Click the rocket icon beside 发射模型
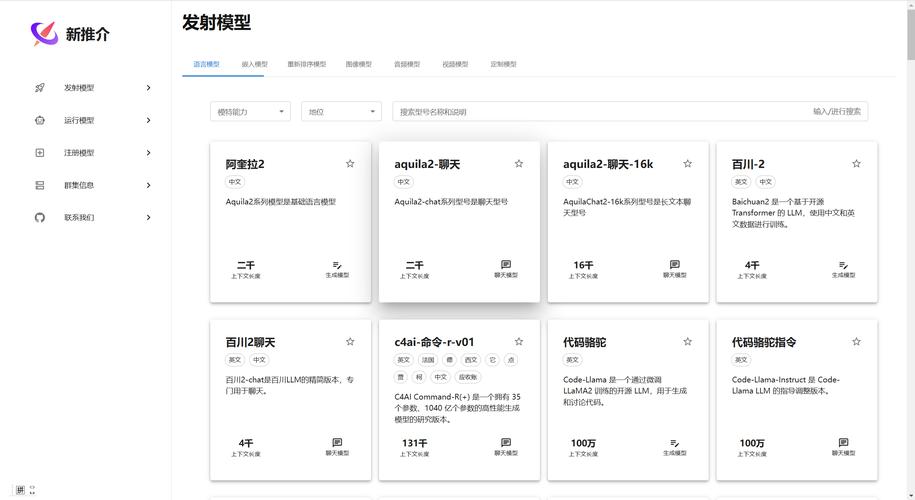Image resolution: width=915 pixels, height=500 pixels. tap(40, 88)
